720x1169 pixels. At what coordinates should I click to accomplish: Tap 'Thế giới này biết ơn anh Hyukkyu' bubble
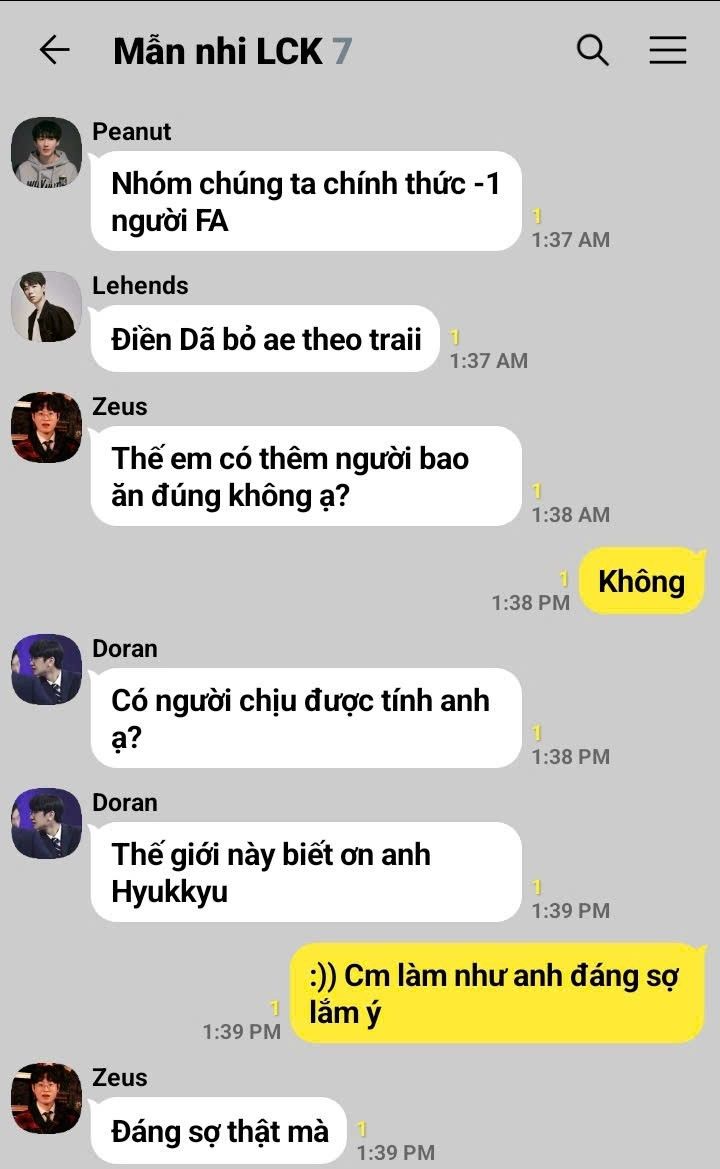click(306, 872)
